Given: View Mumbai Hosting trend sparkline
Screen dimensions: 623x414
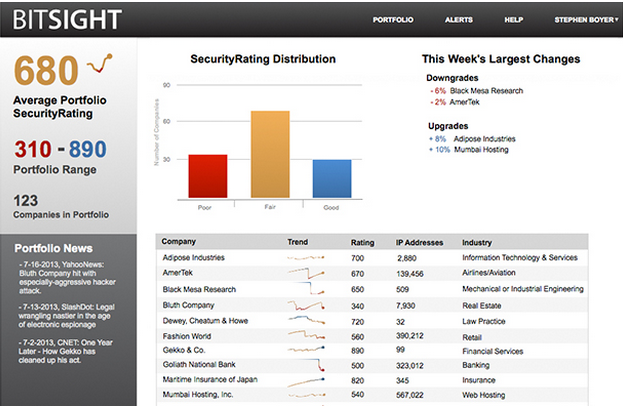Looking at the screenshot, I should [x=306, y=395].
